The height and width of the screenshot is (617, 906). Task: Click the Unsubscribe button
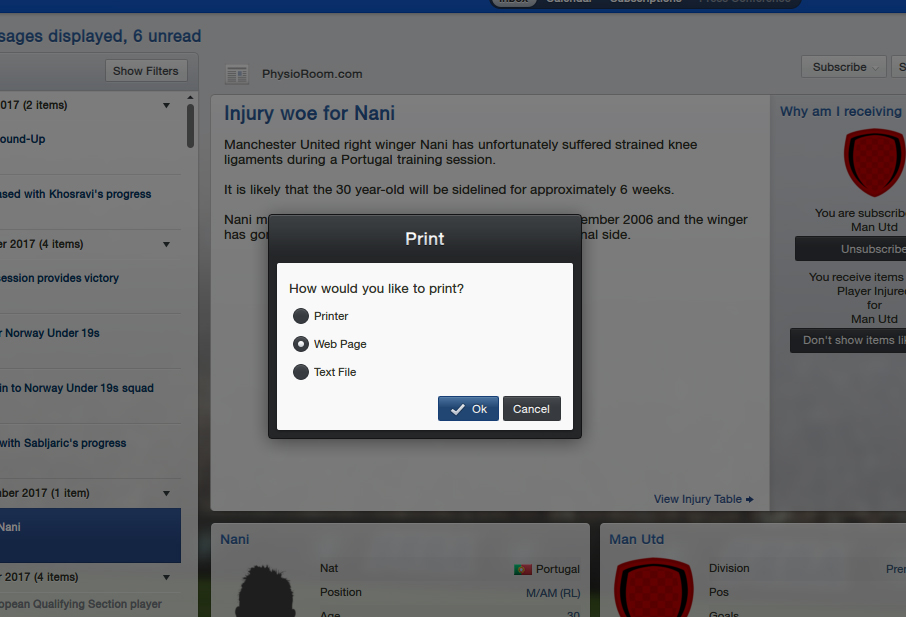850,249
